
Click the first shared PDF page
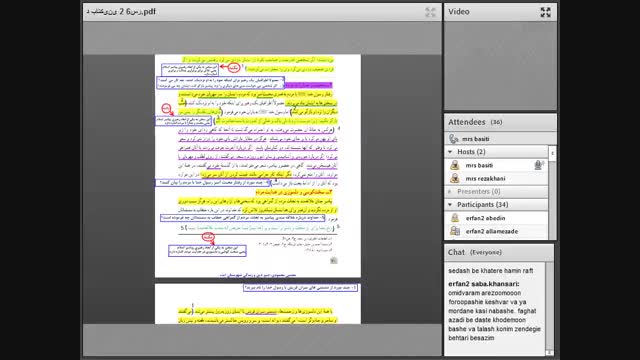(x=258, y=166)
